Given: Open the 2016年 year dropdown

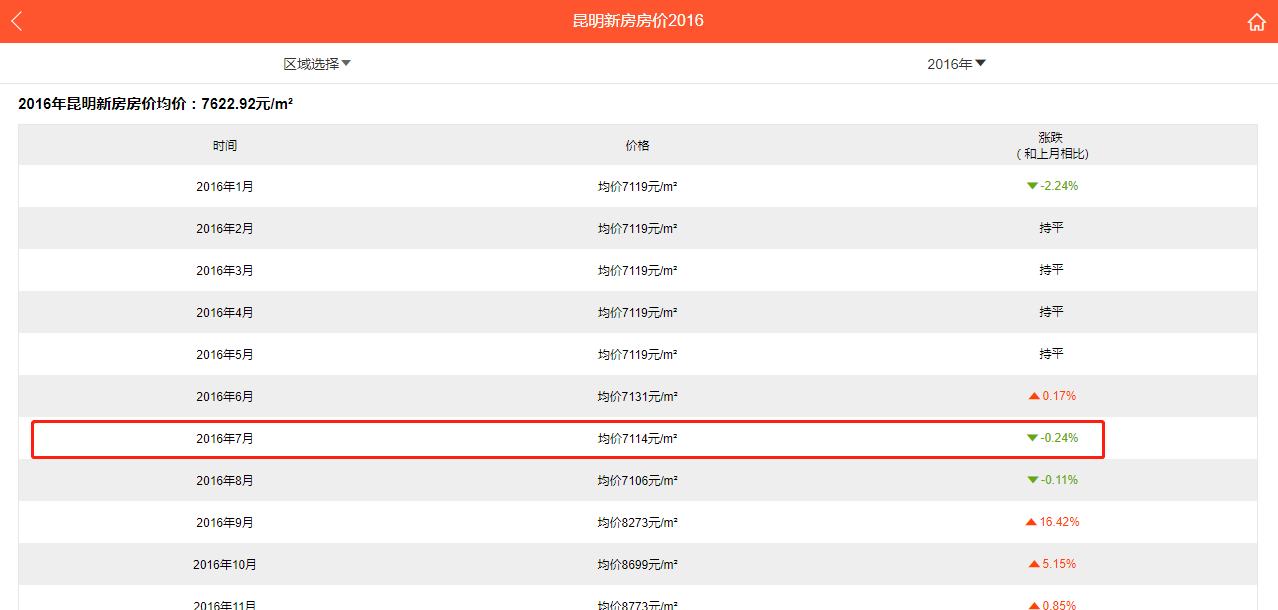Looking at the screenshot, I should pos(956,64).
